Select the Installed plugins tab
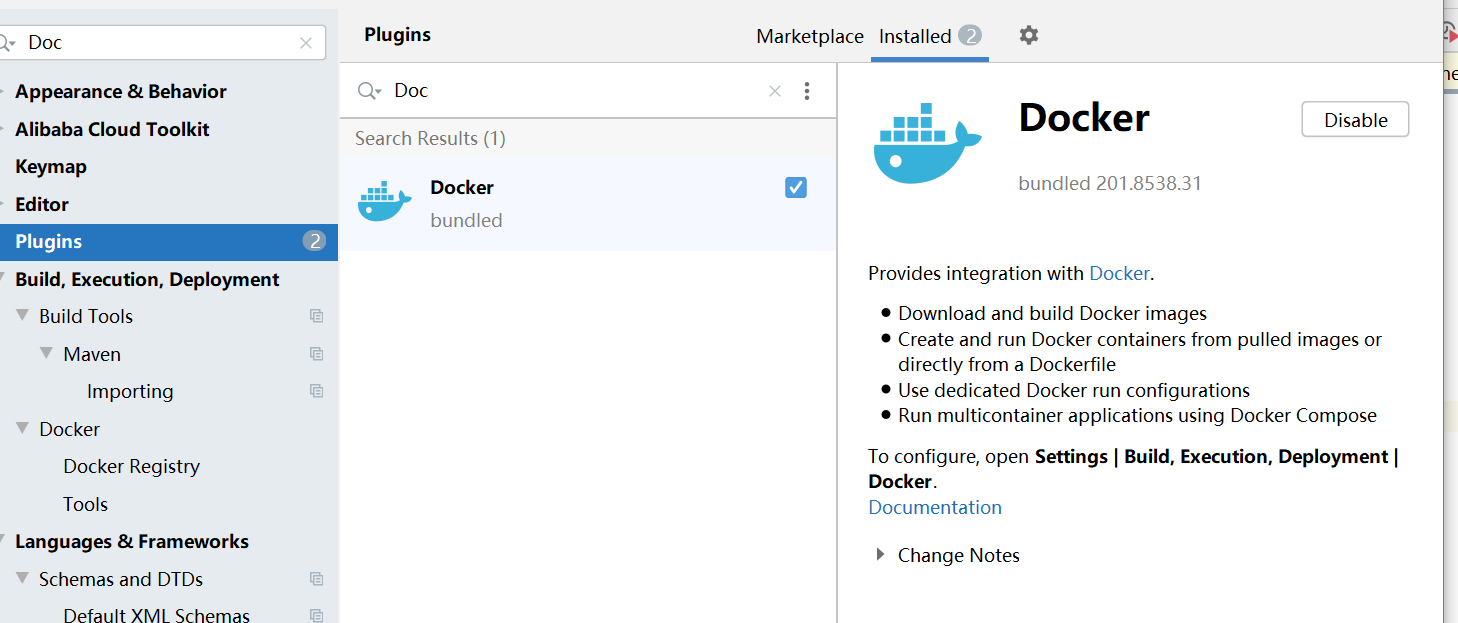Screen dimensions: 1458x623 click(x=915, y=37)
